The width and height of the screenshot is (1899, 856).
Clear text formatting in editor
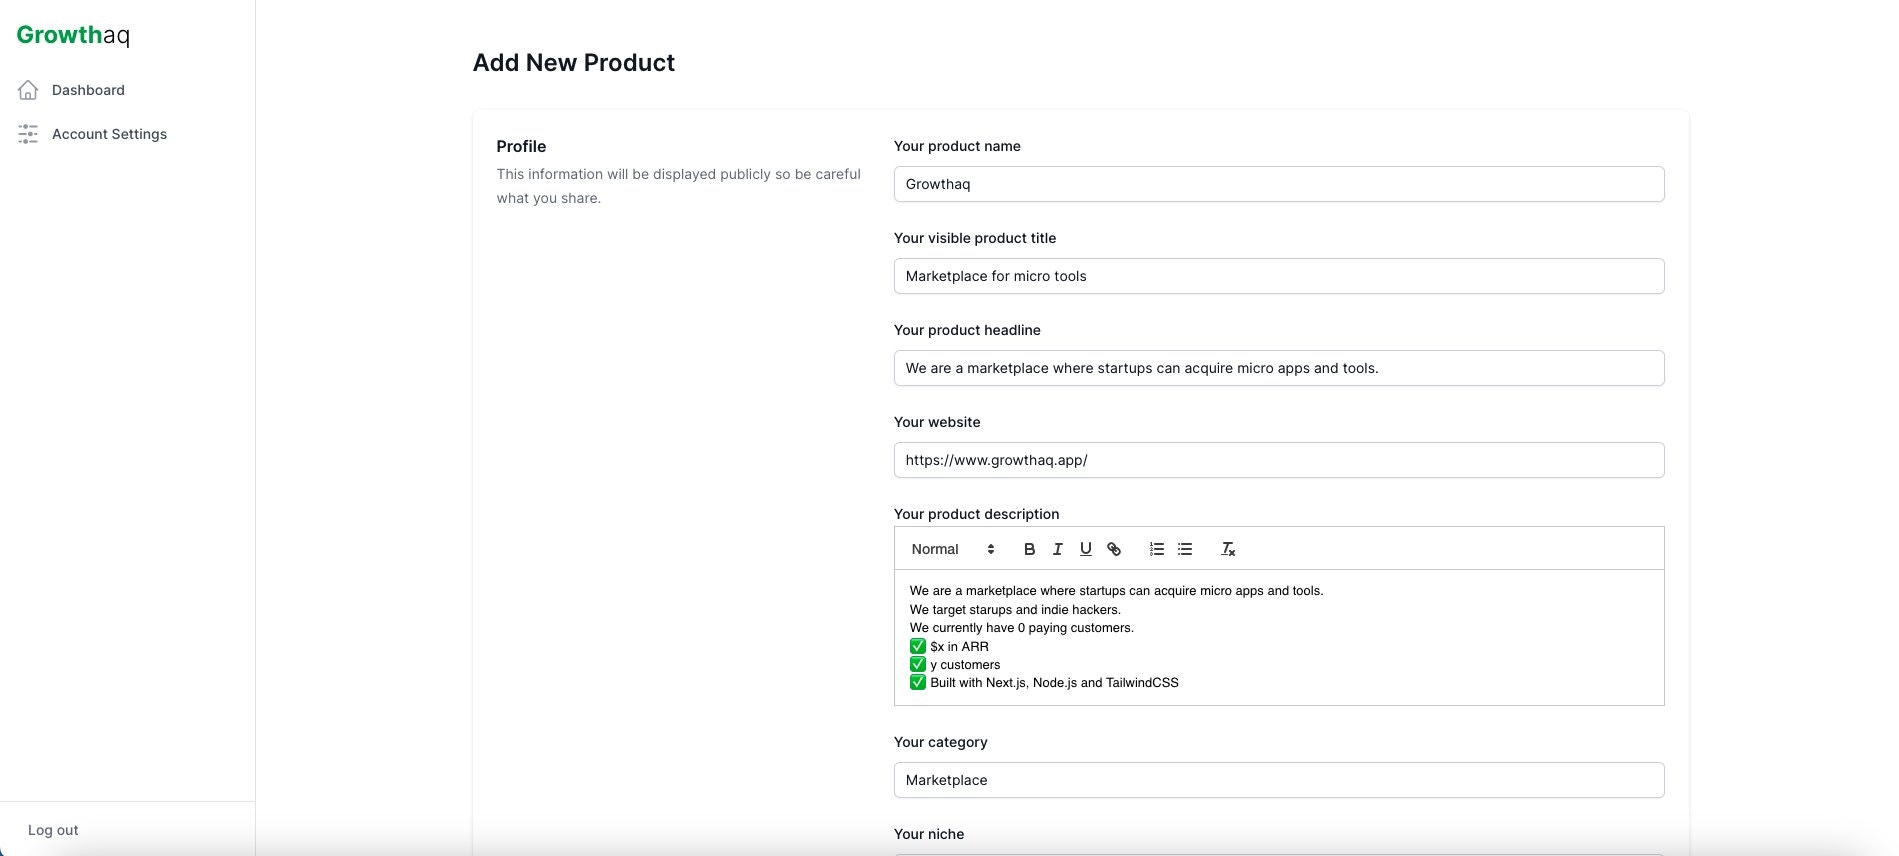1228,549
